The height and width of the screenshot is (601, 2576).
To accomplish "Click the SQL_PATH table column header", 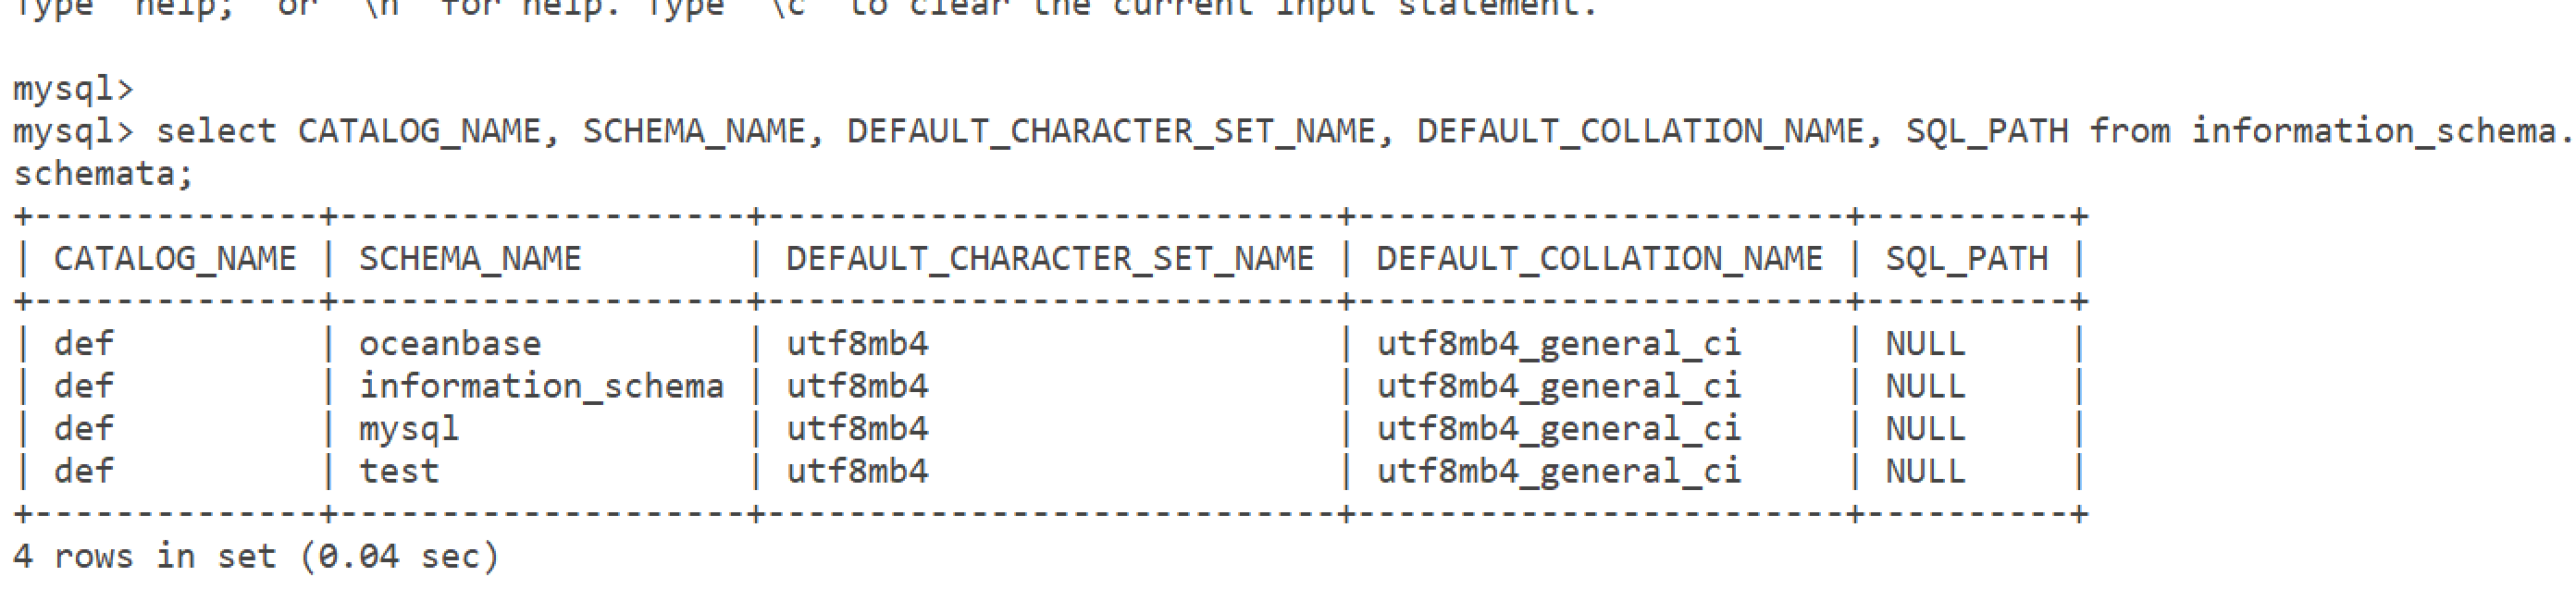I will click(1966, 259).
